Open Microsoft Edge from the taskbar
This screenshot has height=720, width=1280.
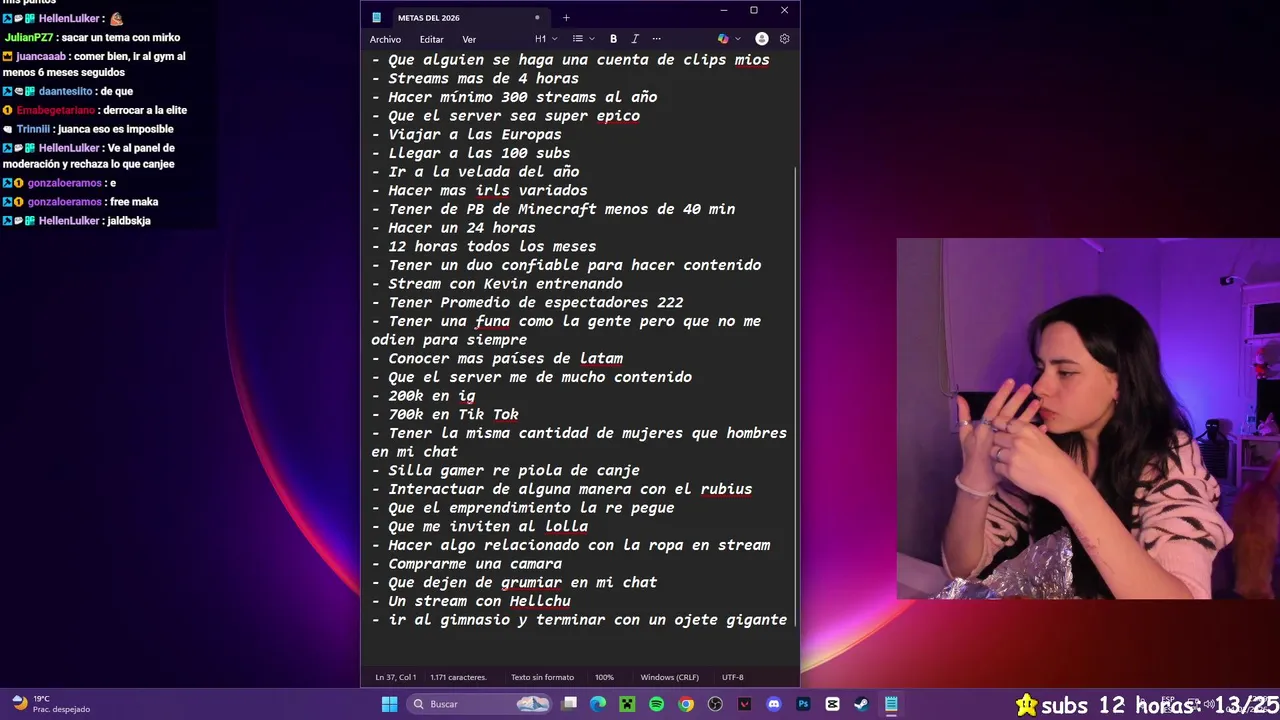pos(598,704)
